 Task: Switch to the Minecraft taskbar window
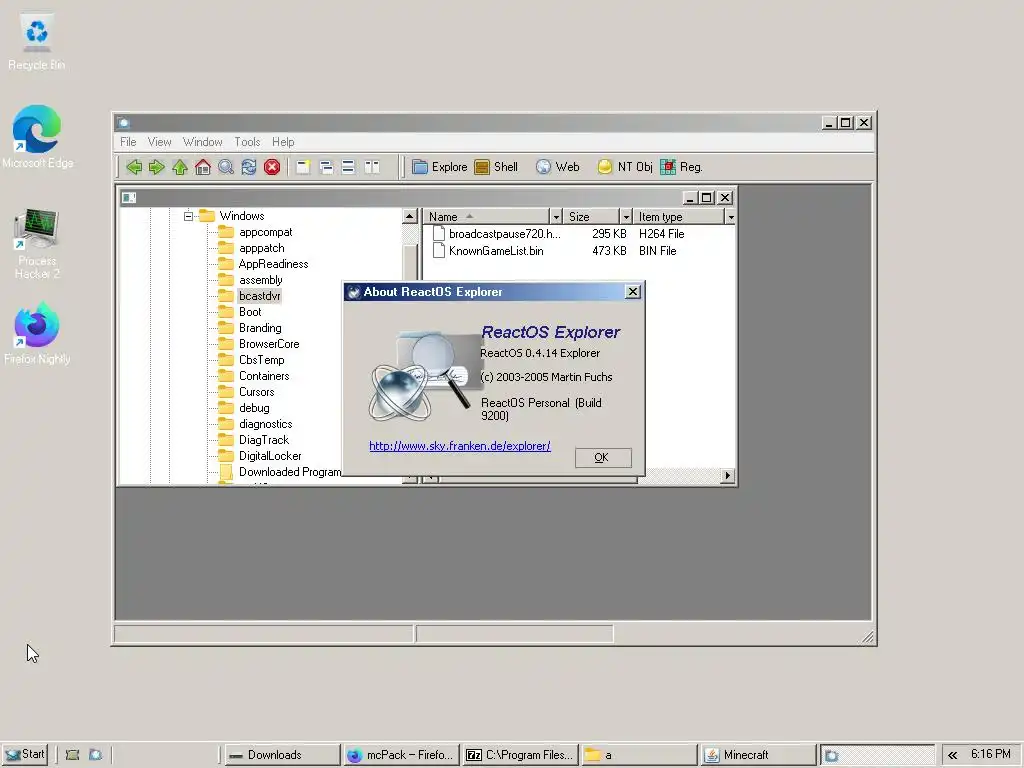758,755
